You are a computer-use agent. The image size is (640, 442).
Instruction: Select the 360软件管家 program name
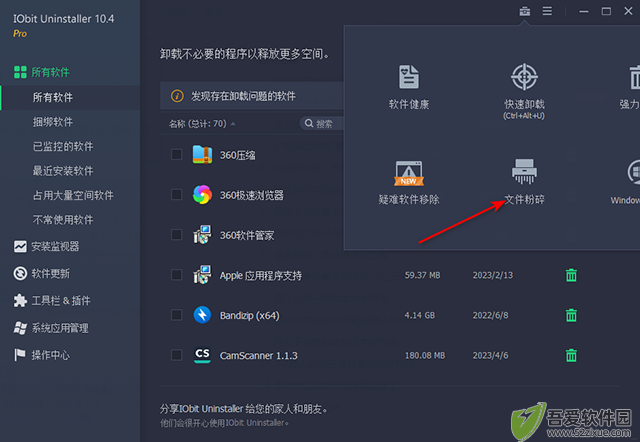pyautogui.click(x=247, y=235)
